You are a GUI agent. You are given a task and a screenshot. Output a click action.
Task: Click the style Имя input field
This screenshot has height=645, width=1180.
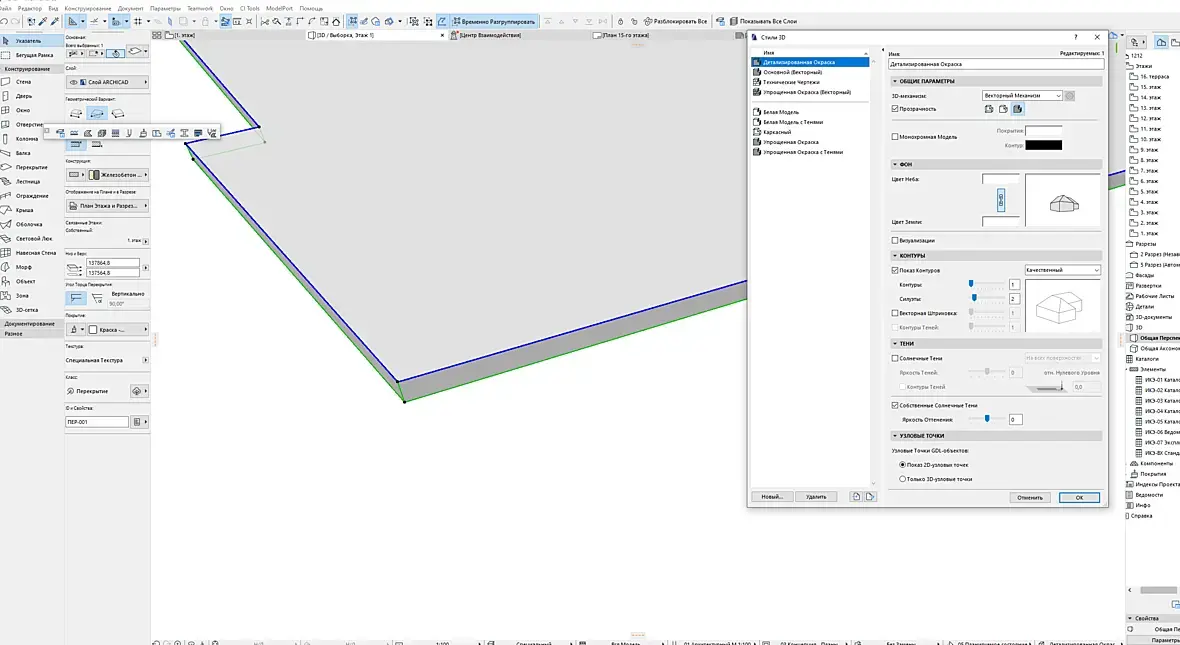[996, 64]
